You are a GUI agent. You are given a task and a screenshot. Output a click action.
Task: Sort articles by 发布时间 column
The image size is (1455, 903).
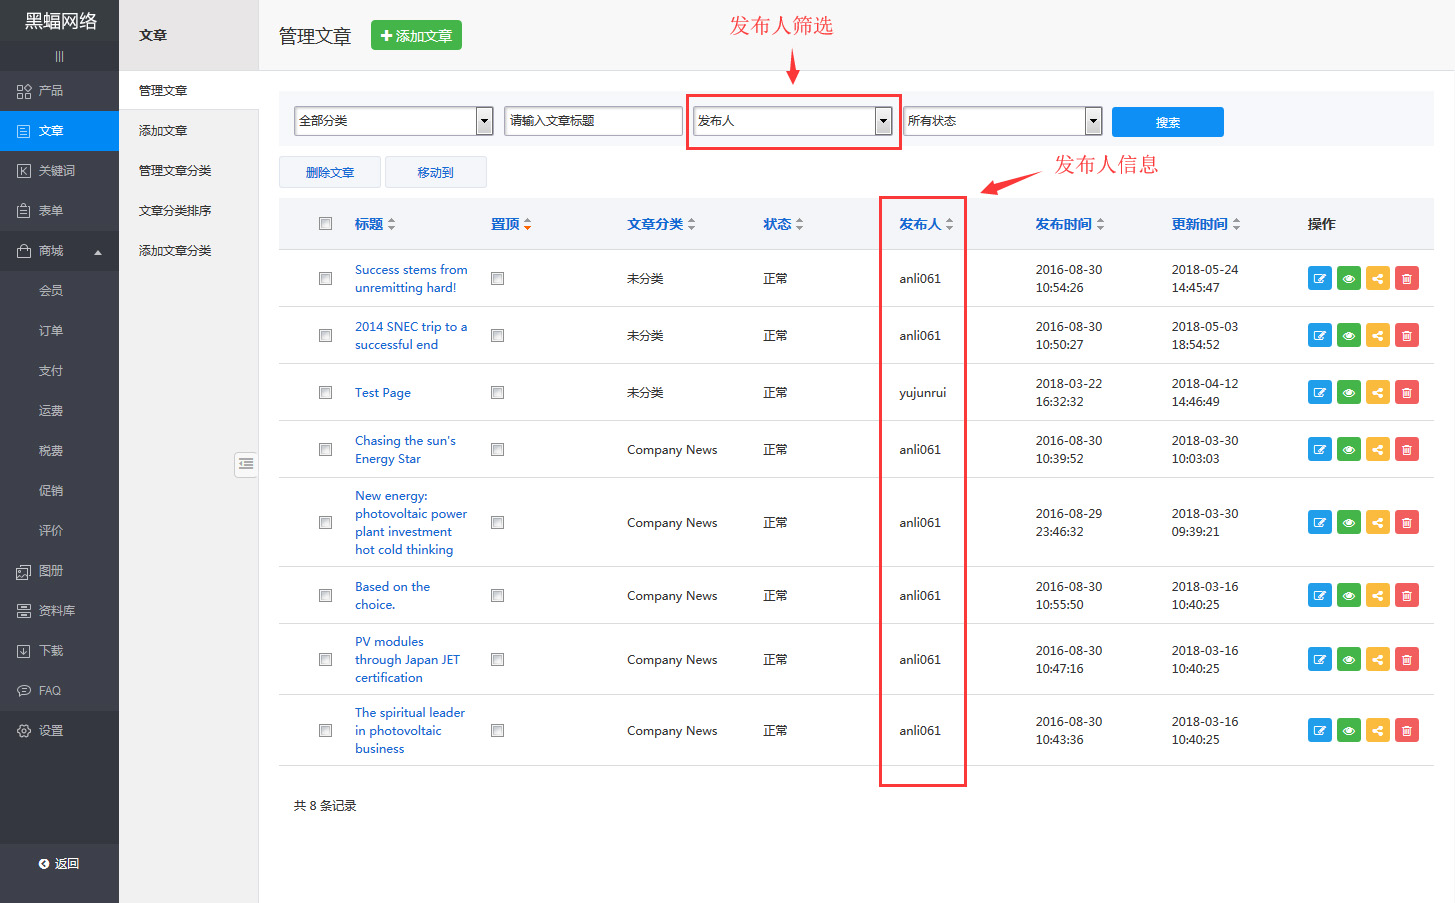1068,224
